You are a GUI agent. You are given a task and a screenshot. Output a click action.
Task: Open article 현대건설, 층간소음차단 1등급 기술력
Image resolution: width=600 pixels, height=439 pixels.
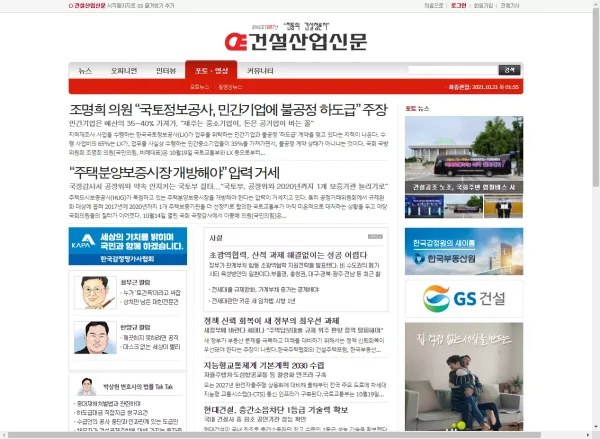[276, 410]
